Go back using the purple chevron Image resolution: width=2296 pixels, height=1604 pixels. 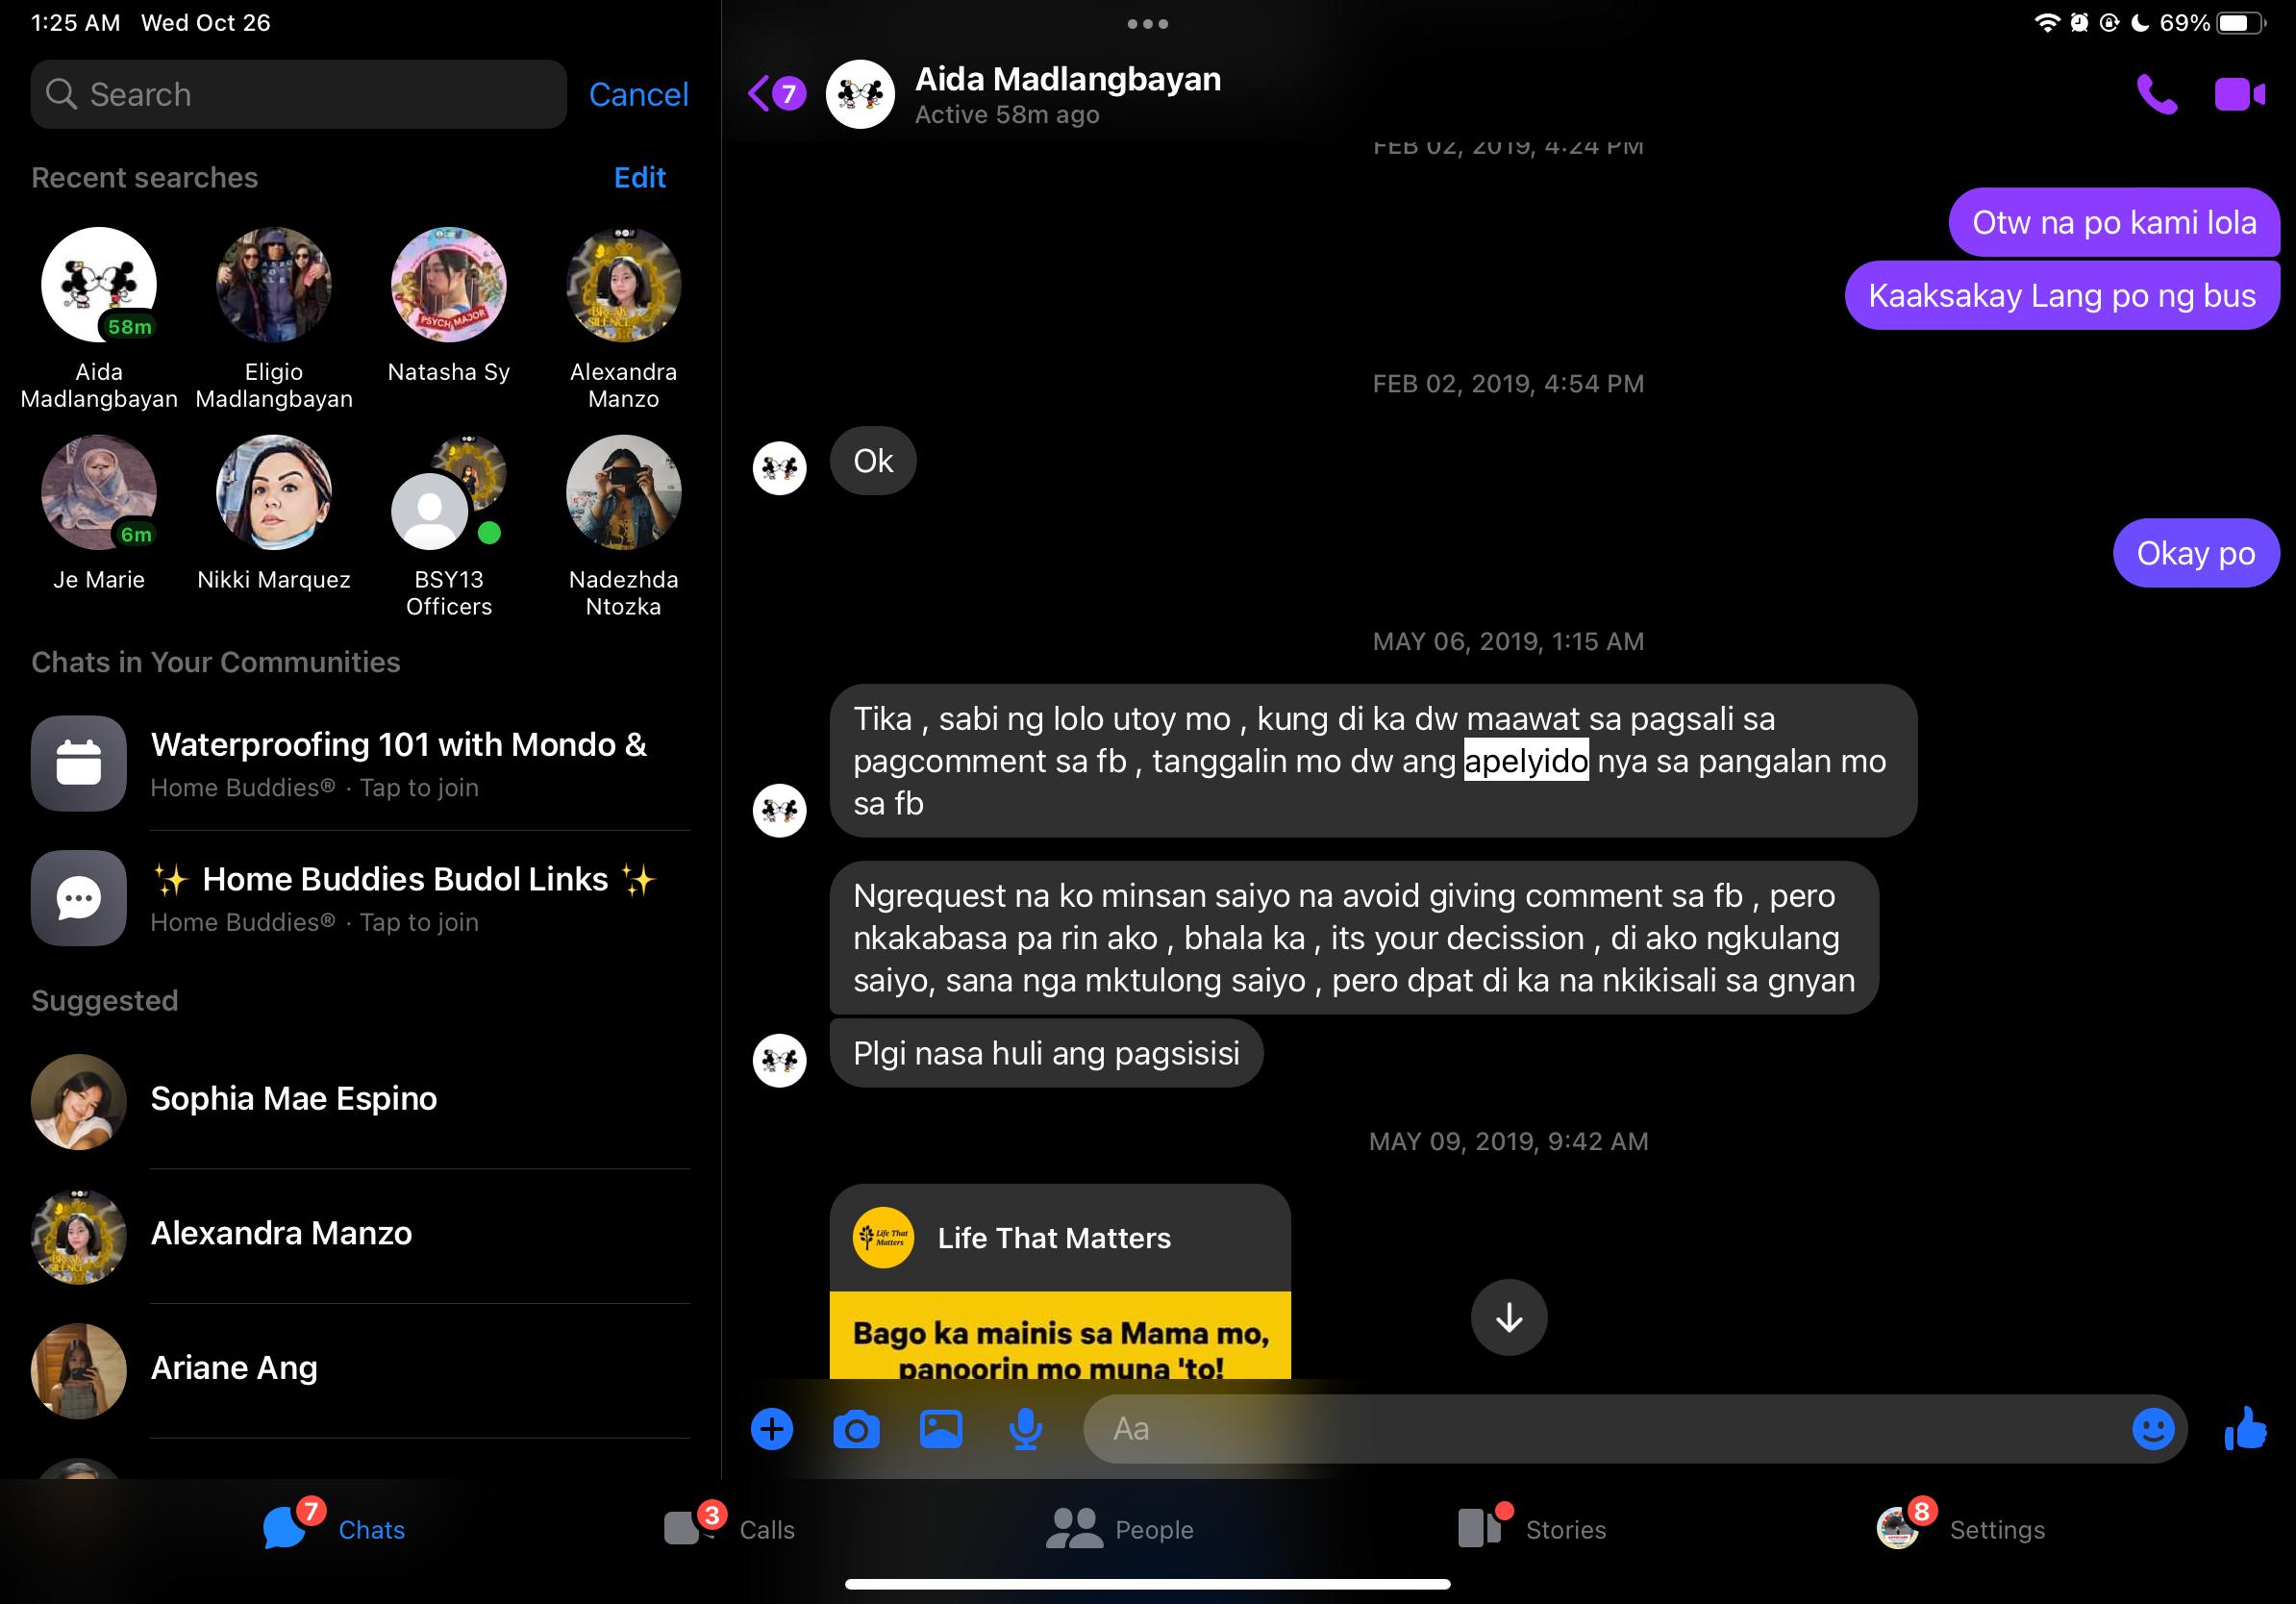pyautogui.click(x=760, y=94)
